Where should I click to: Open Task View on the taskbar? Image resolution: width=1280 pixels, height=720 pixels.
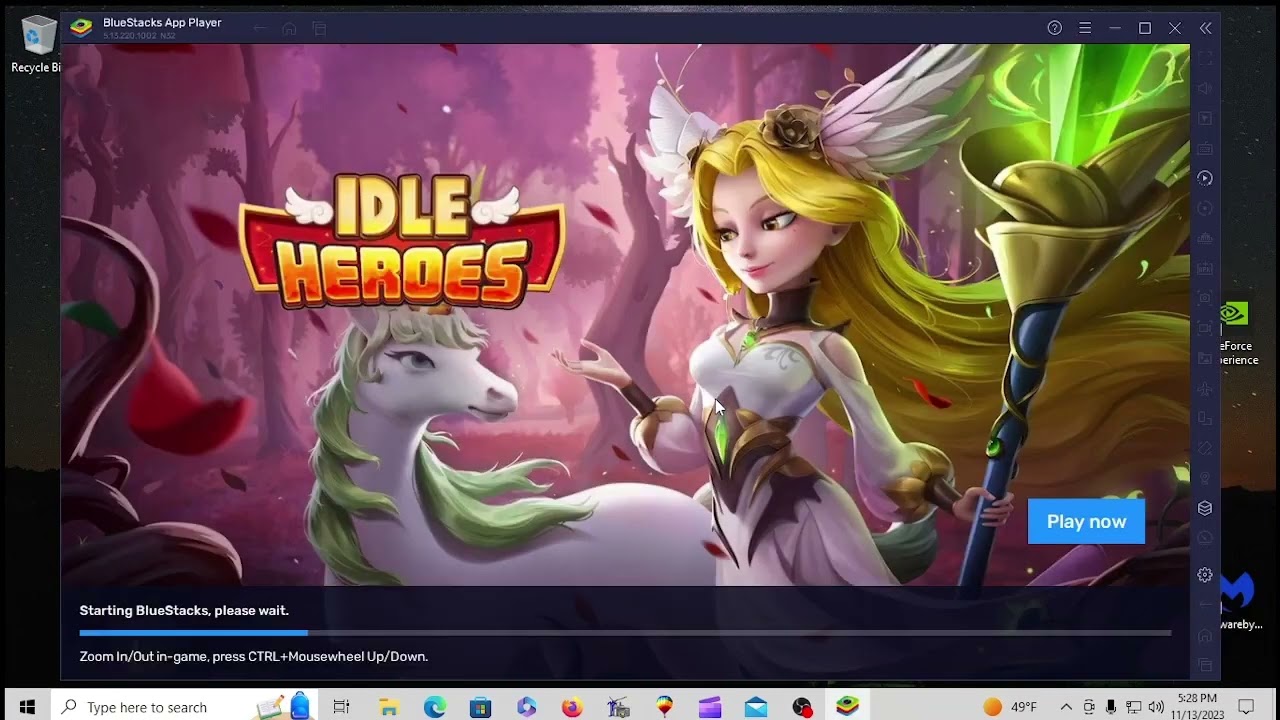pos(341,707)
